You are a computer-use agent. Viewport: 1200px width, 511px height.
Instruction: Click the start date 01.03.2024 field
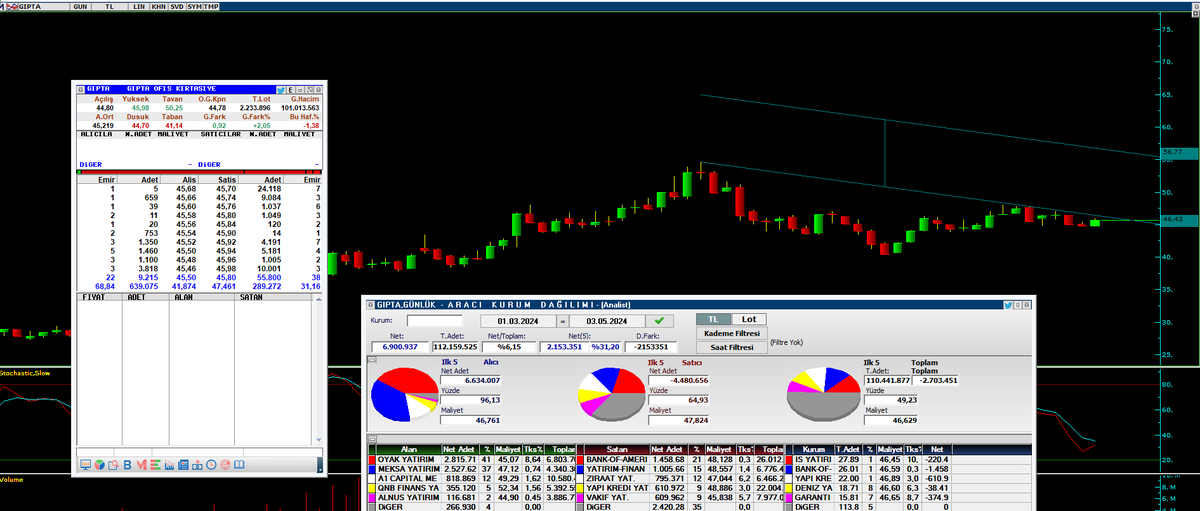tap(519, 321)
